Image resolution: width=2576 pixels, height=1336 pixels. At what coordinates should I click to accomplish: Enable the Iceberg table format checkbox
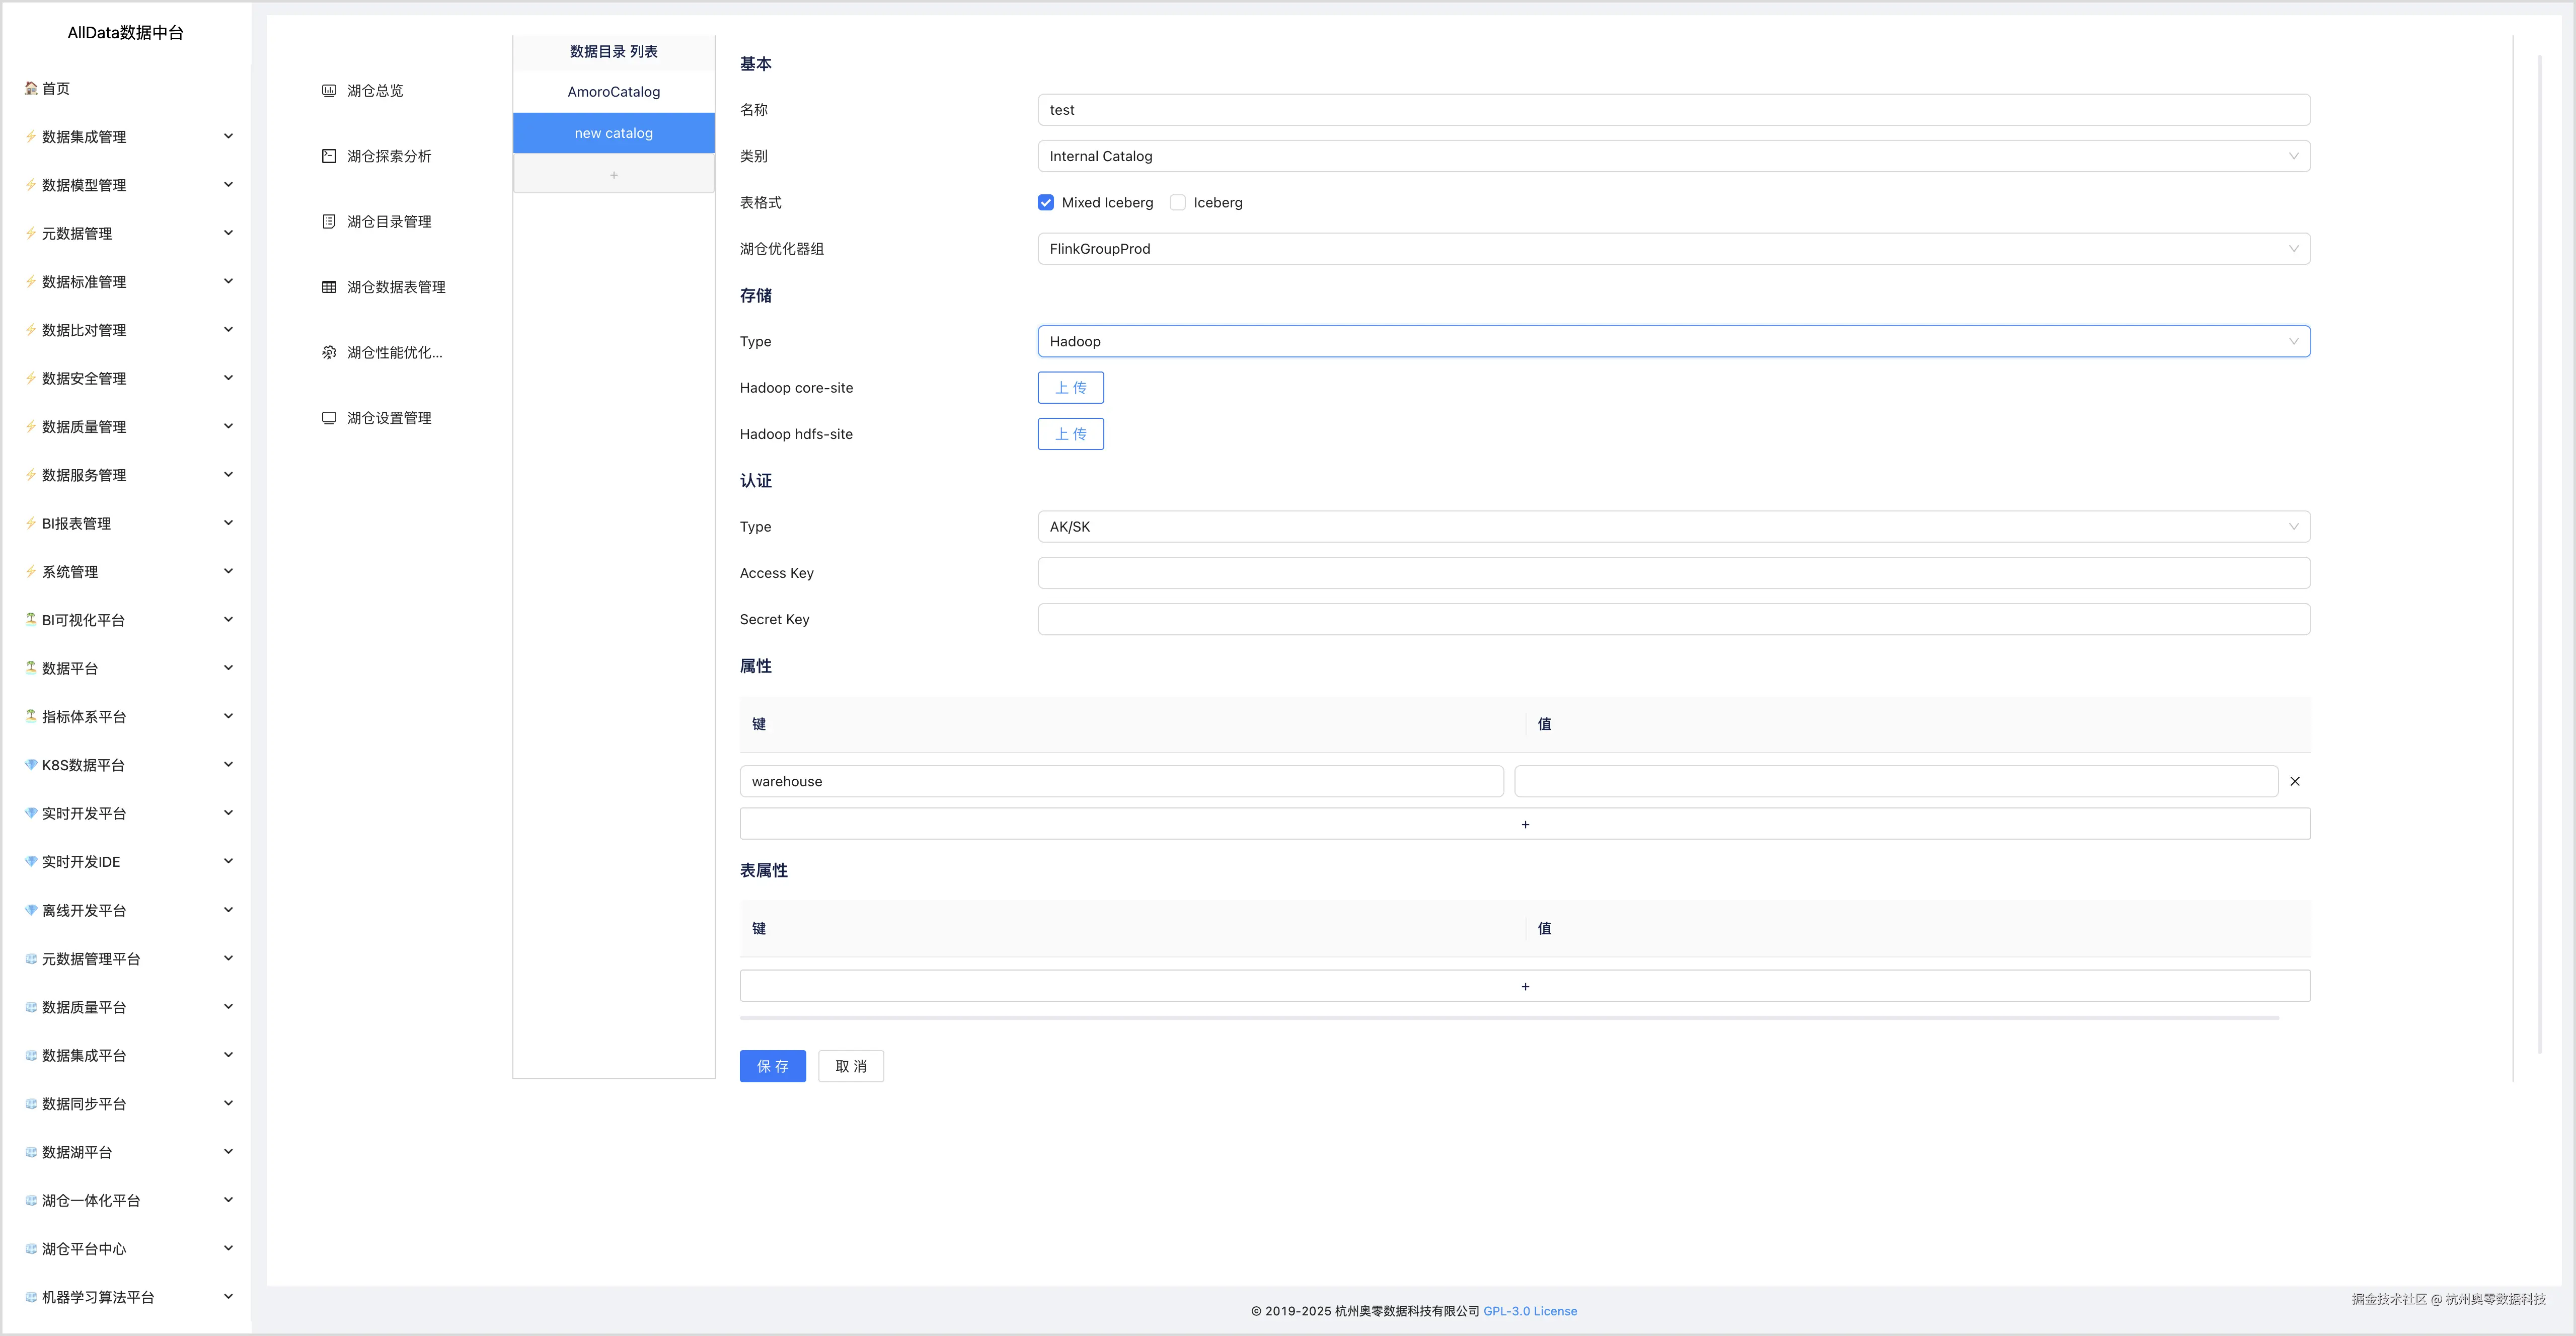1178,203
